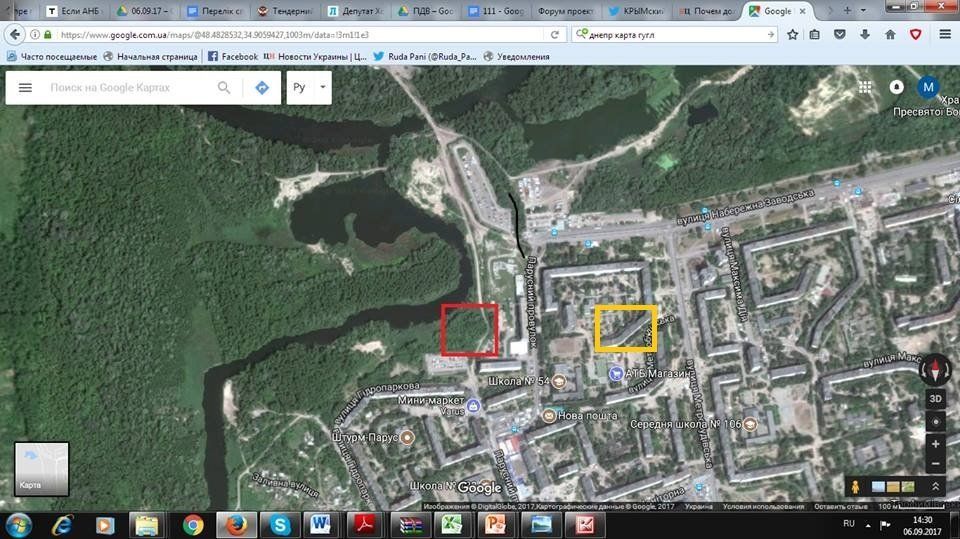Screen dimensions: 960x539
Task: Show hidden system tray icons
Action: point(870,523)
